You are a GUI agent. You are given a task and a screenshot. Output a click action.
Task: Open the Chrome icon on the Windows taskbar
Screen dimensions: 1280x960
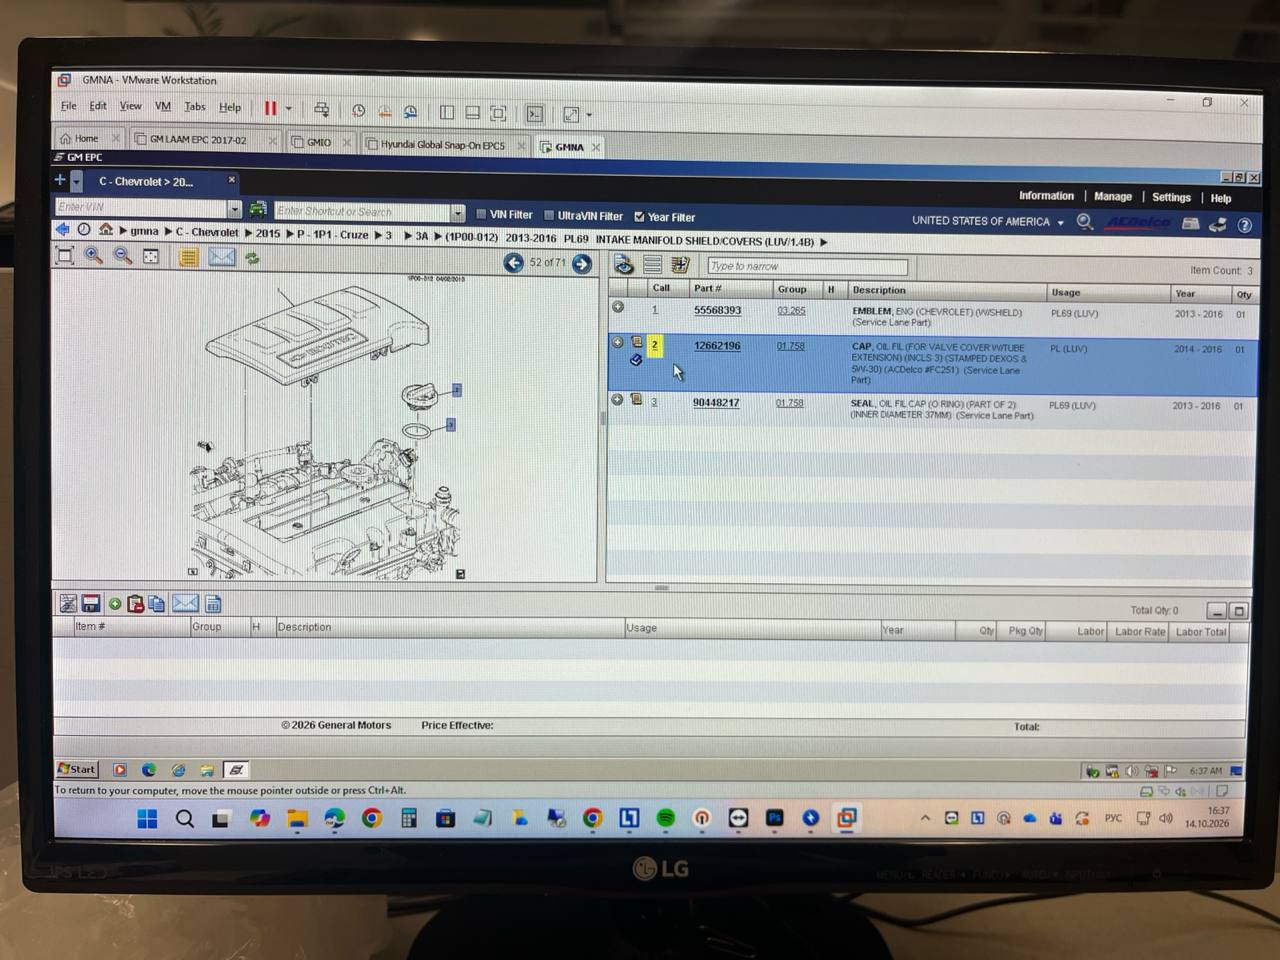(372, 818)
